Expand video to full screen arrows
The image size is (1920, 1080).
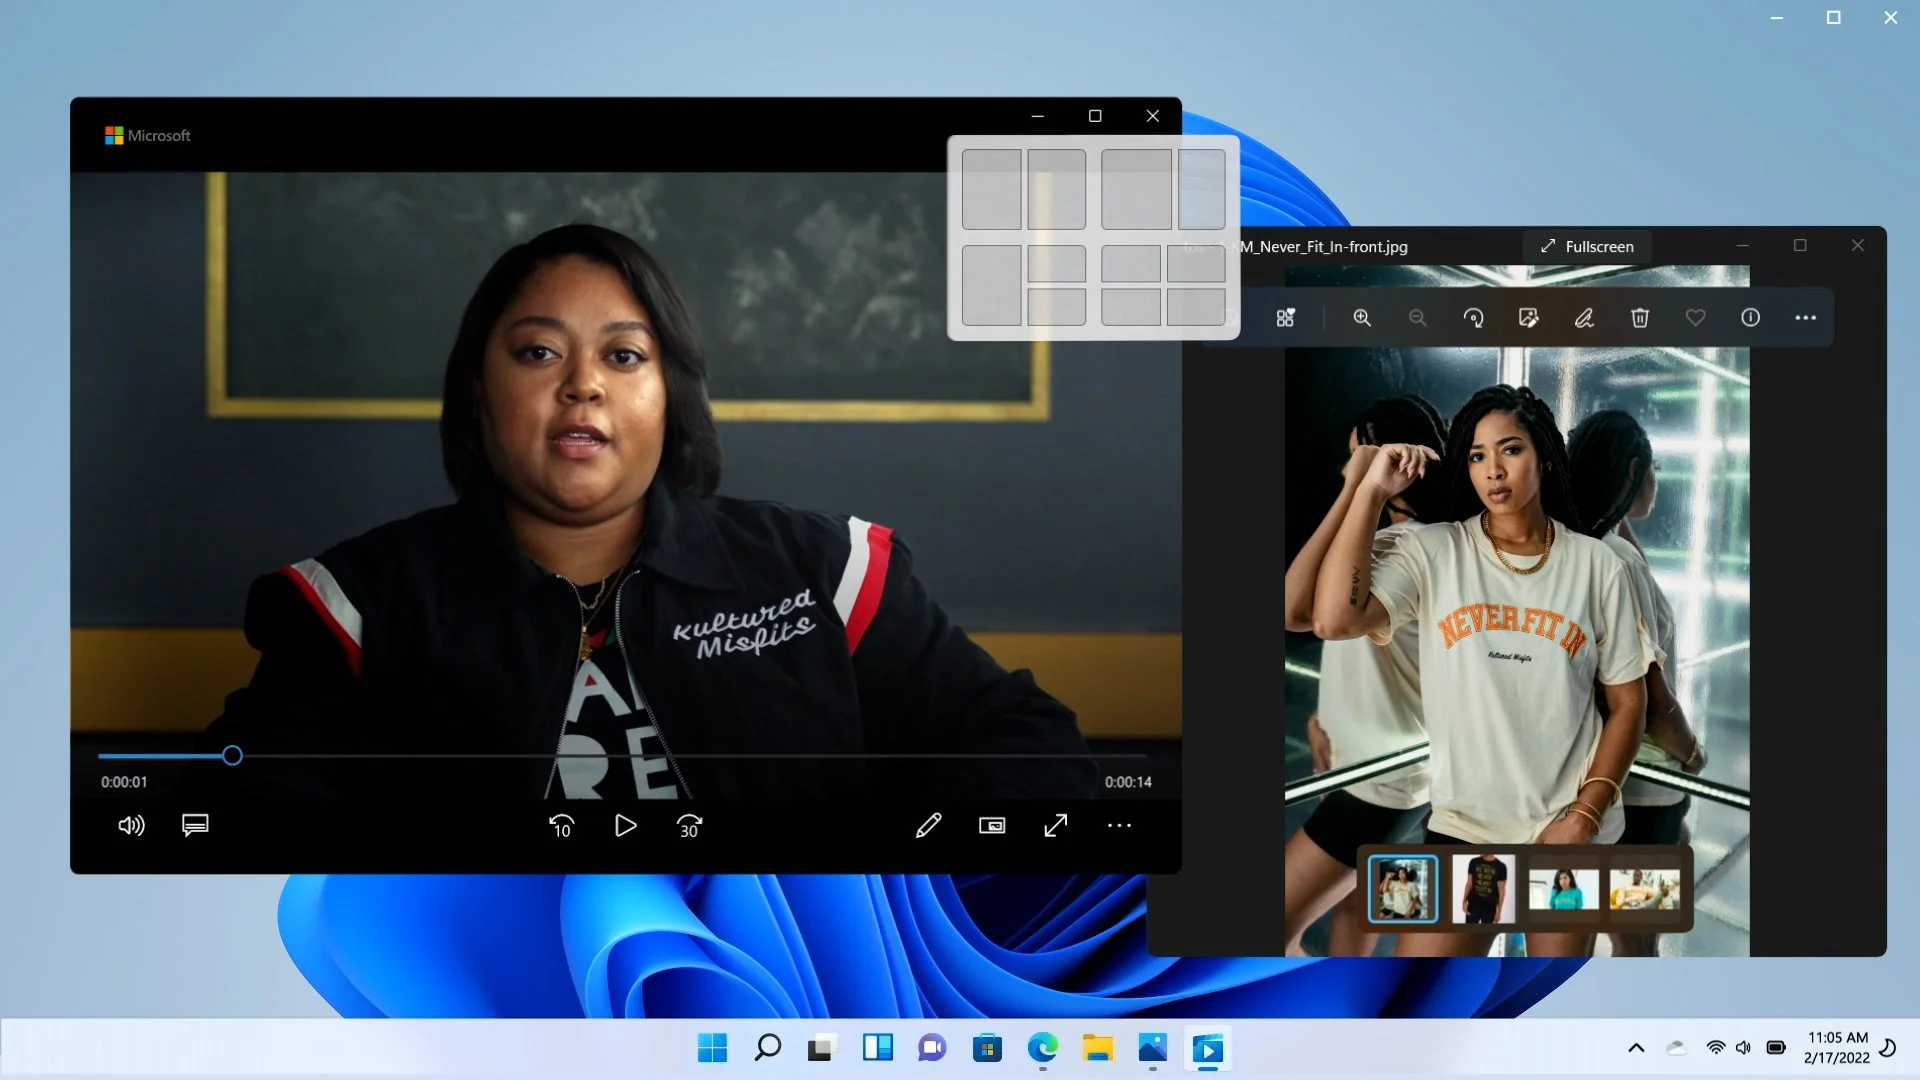[1055, 826]
